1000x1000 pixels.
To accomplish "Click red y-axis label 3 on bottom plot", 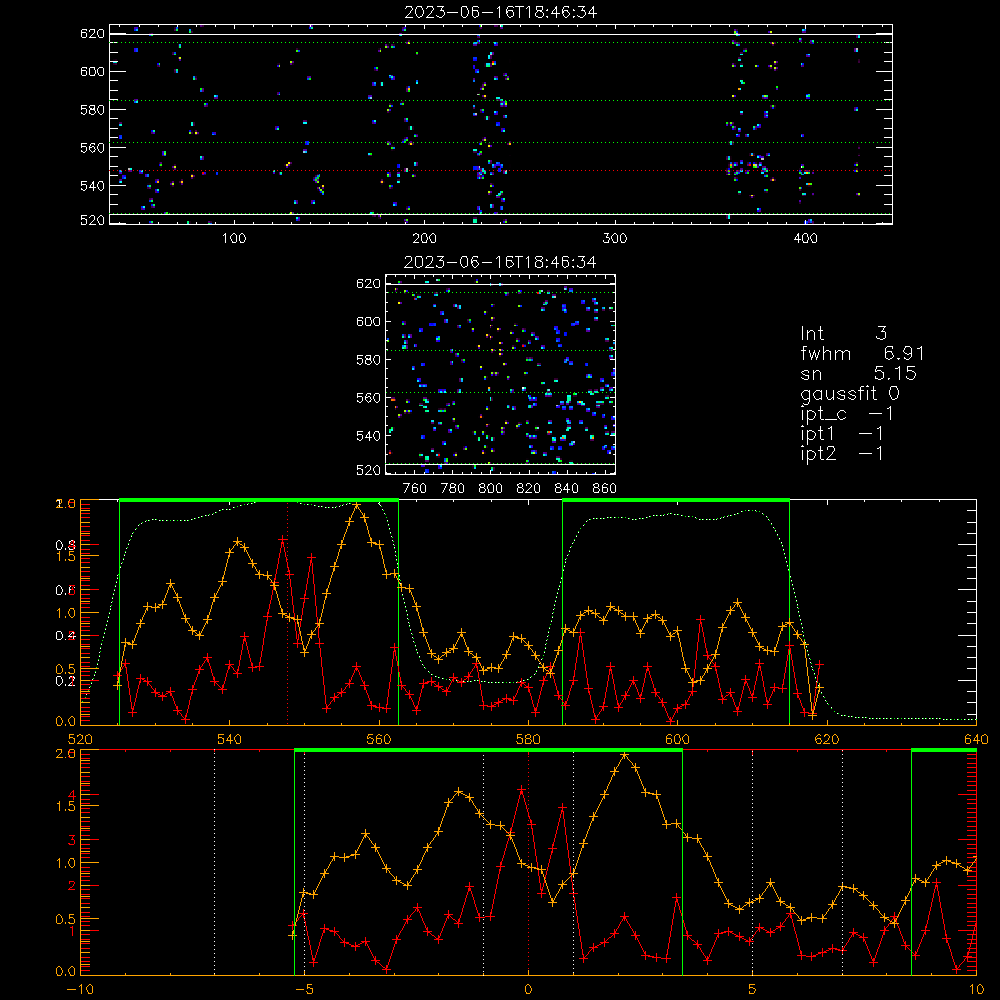I will 72,840.
